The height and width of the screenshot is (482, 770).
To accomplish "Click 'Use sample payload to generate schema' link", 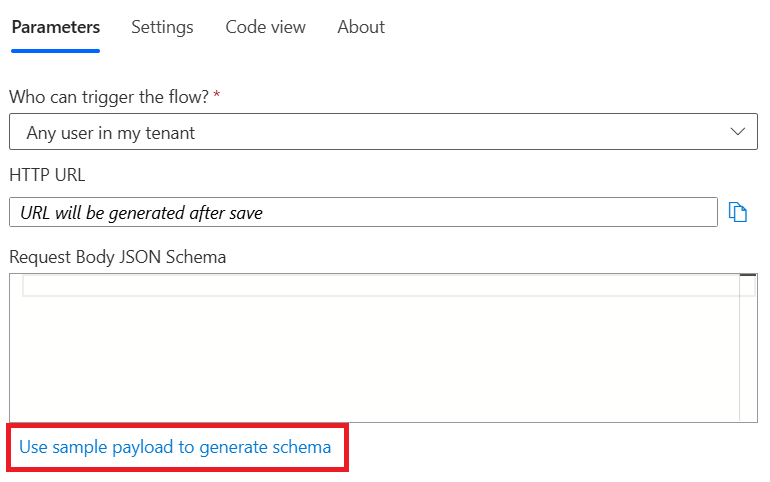I will click(x=175, y=447).
